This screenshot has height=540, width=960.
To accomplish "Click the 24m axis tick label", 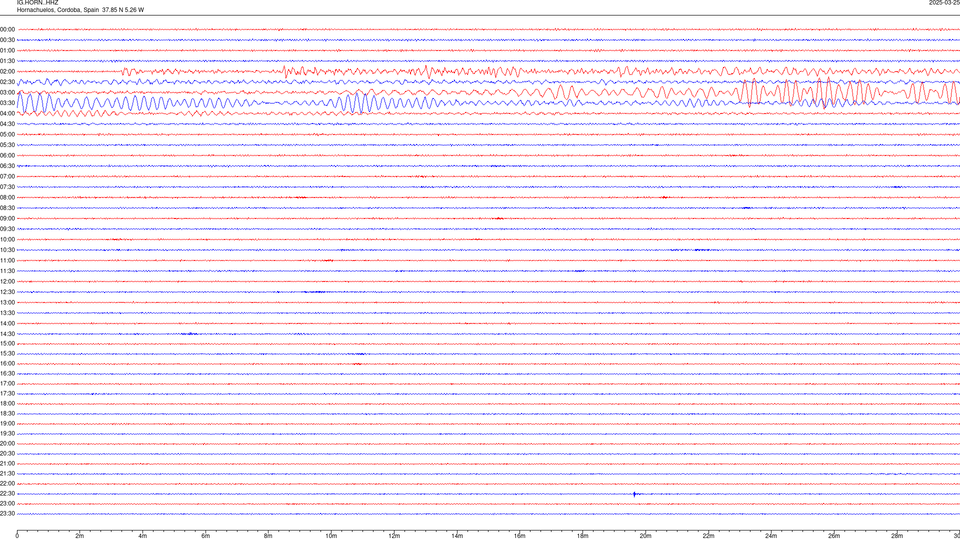I will pos(771,536).
